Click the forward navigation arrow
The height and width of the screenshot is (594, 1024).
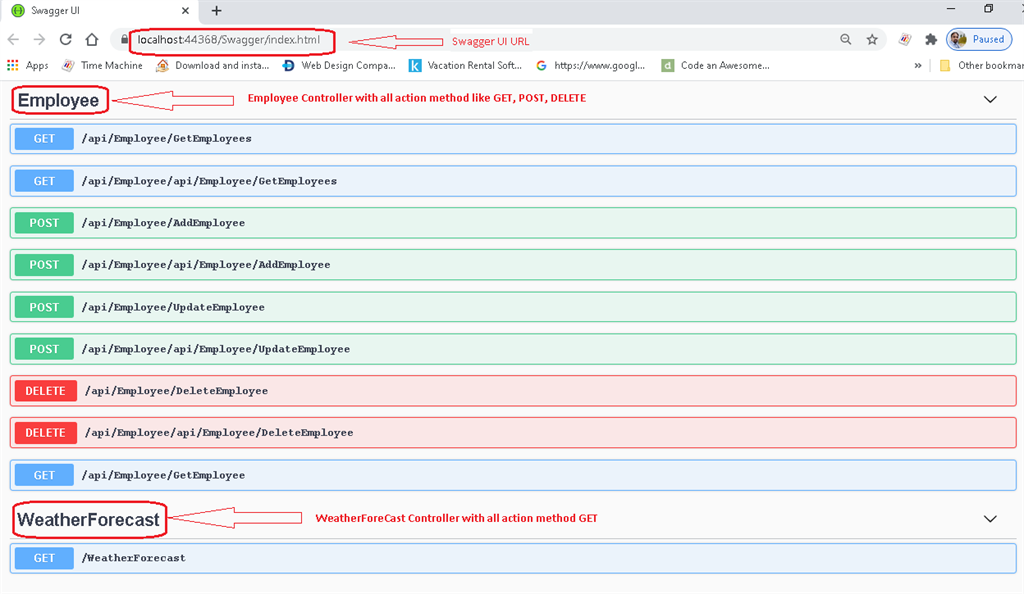point(38,41)
